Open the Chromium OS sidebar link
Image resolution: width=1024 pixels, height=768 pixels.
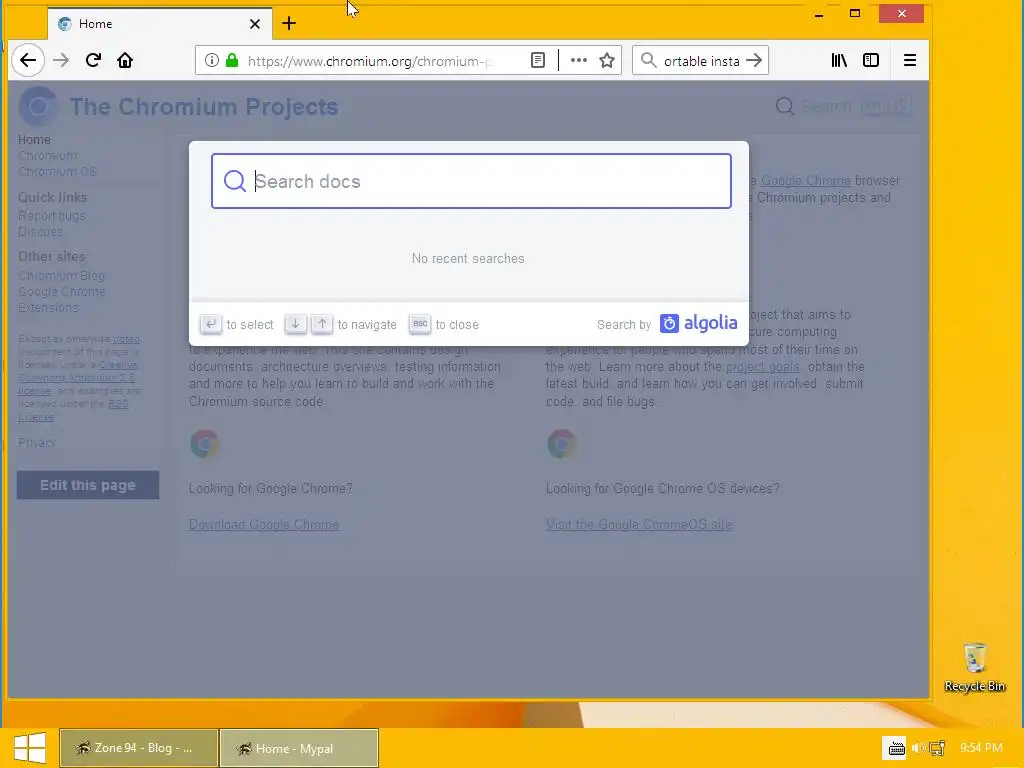click(x=57, y=172)
